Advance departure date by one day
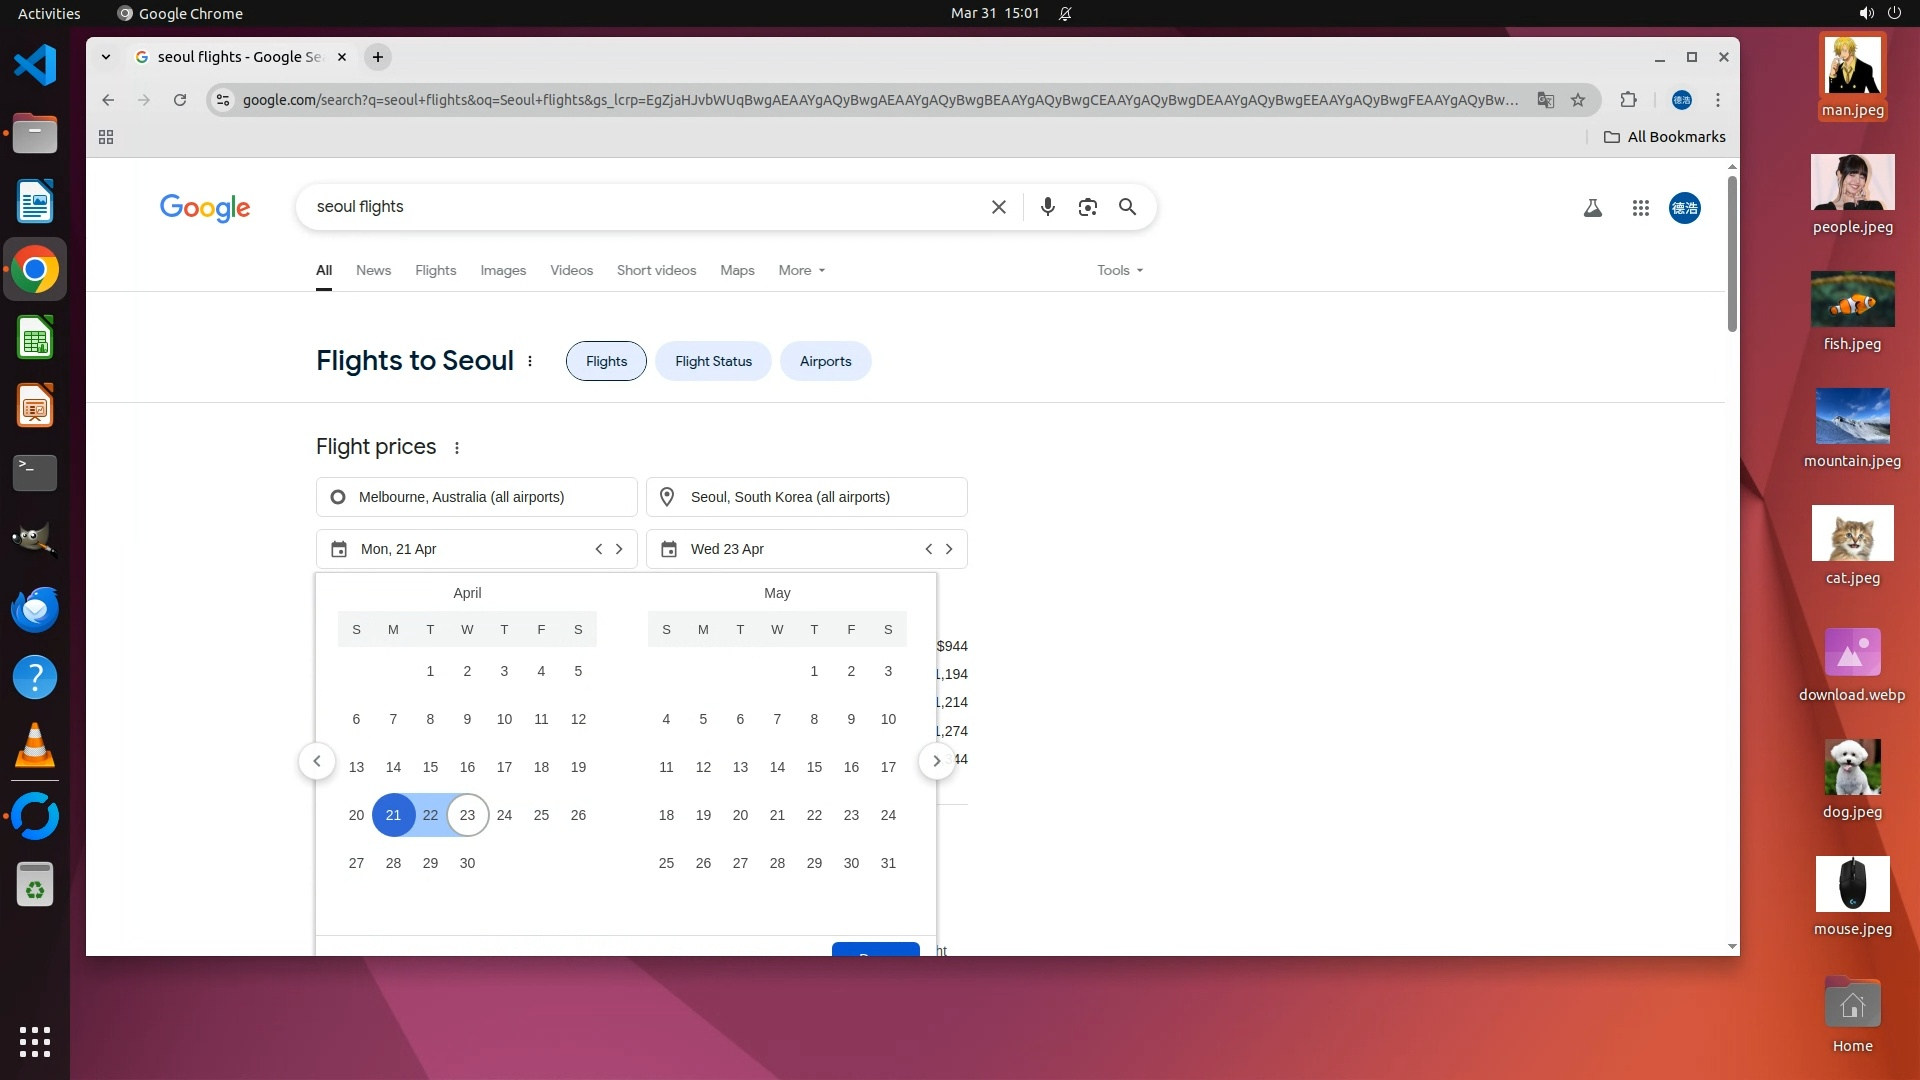The height and width of the screenshot is (1080, 1920). [619, 549]
